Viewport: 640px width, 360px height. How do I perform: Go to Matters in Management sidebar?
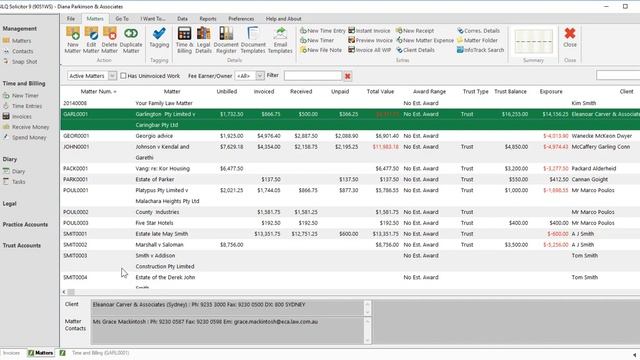[17, 41]
